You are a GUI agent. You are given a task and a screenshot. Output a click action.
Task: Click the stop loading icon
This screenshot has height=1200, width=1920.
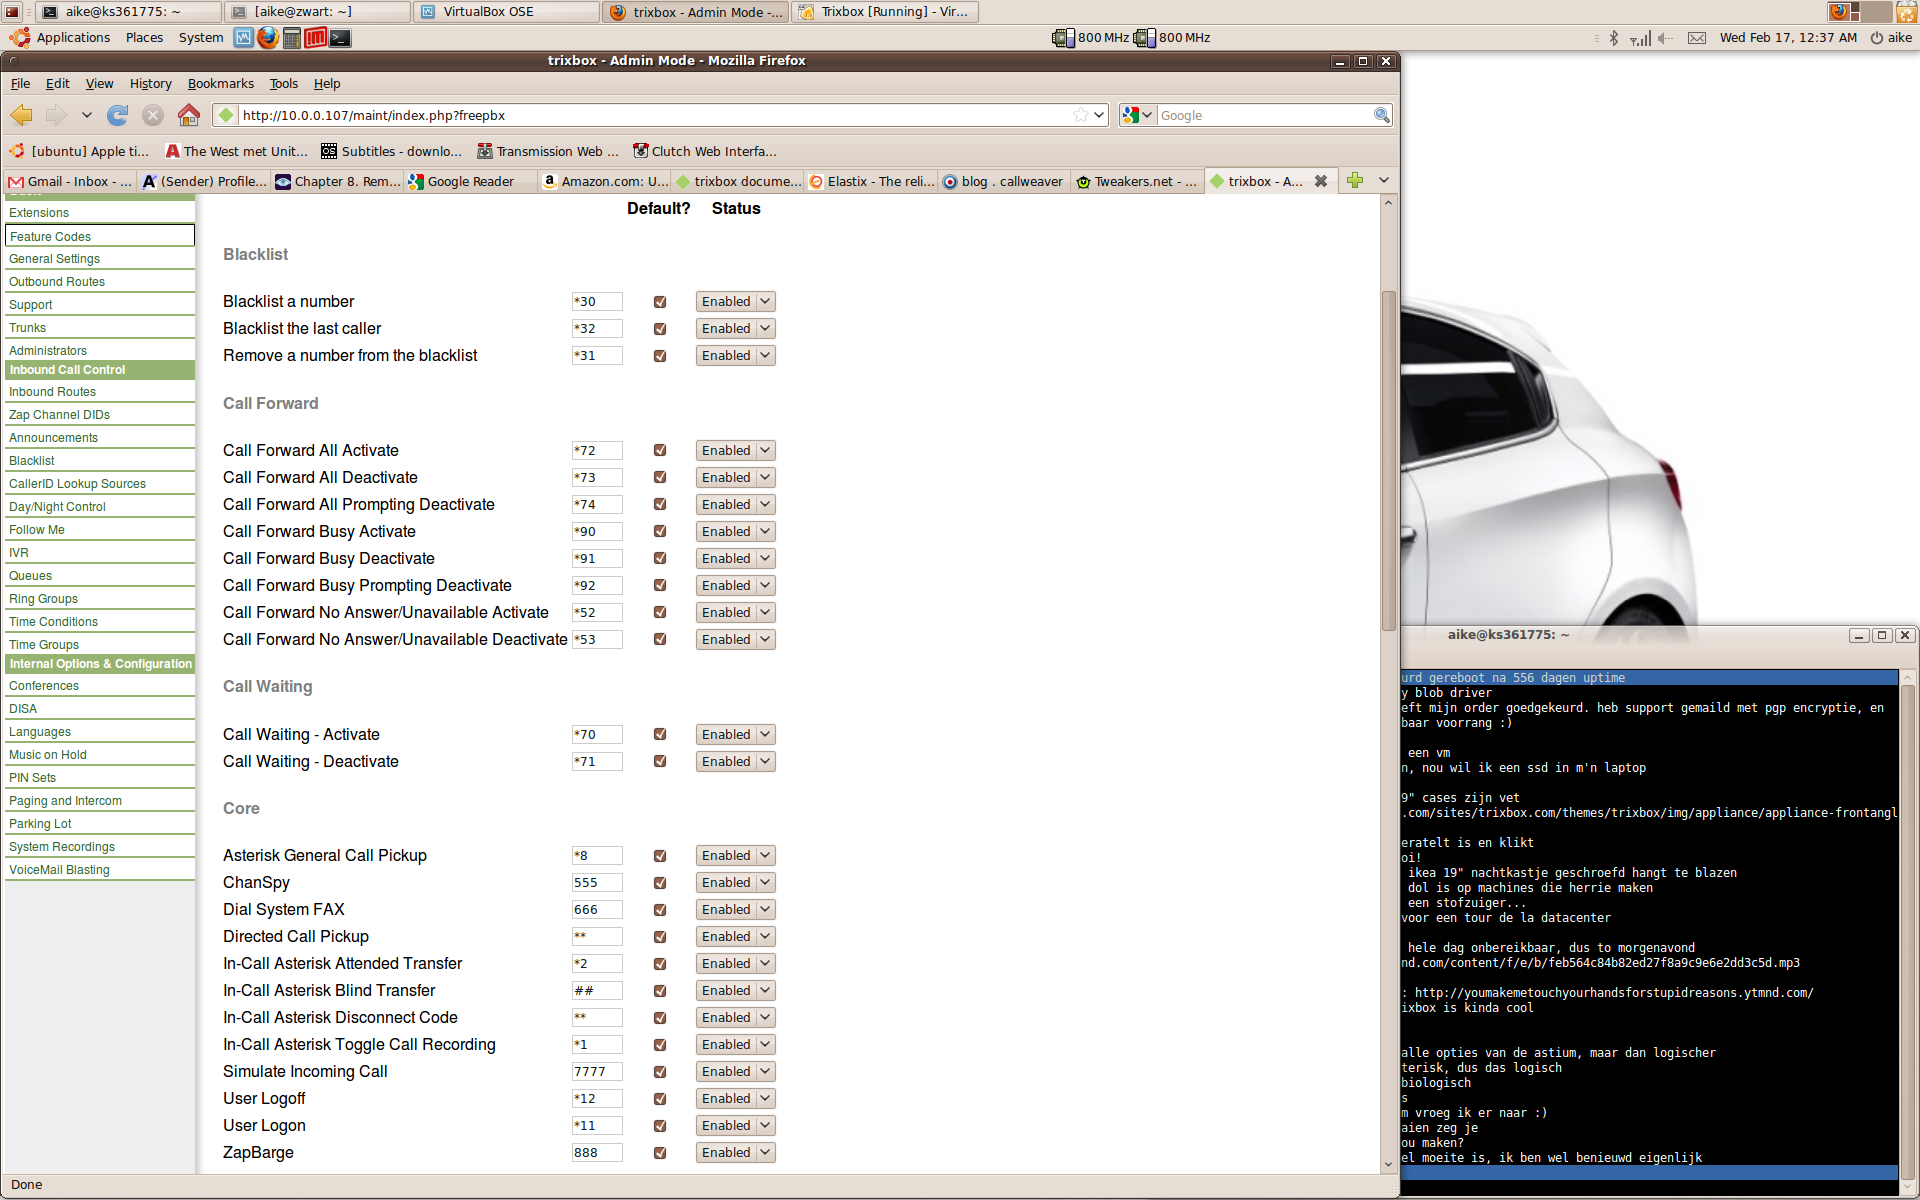153,115
